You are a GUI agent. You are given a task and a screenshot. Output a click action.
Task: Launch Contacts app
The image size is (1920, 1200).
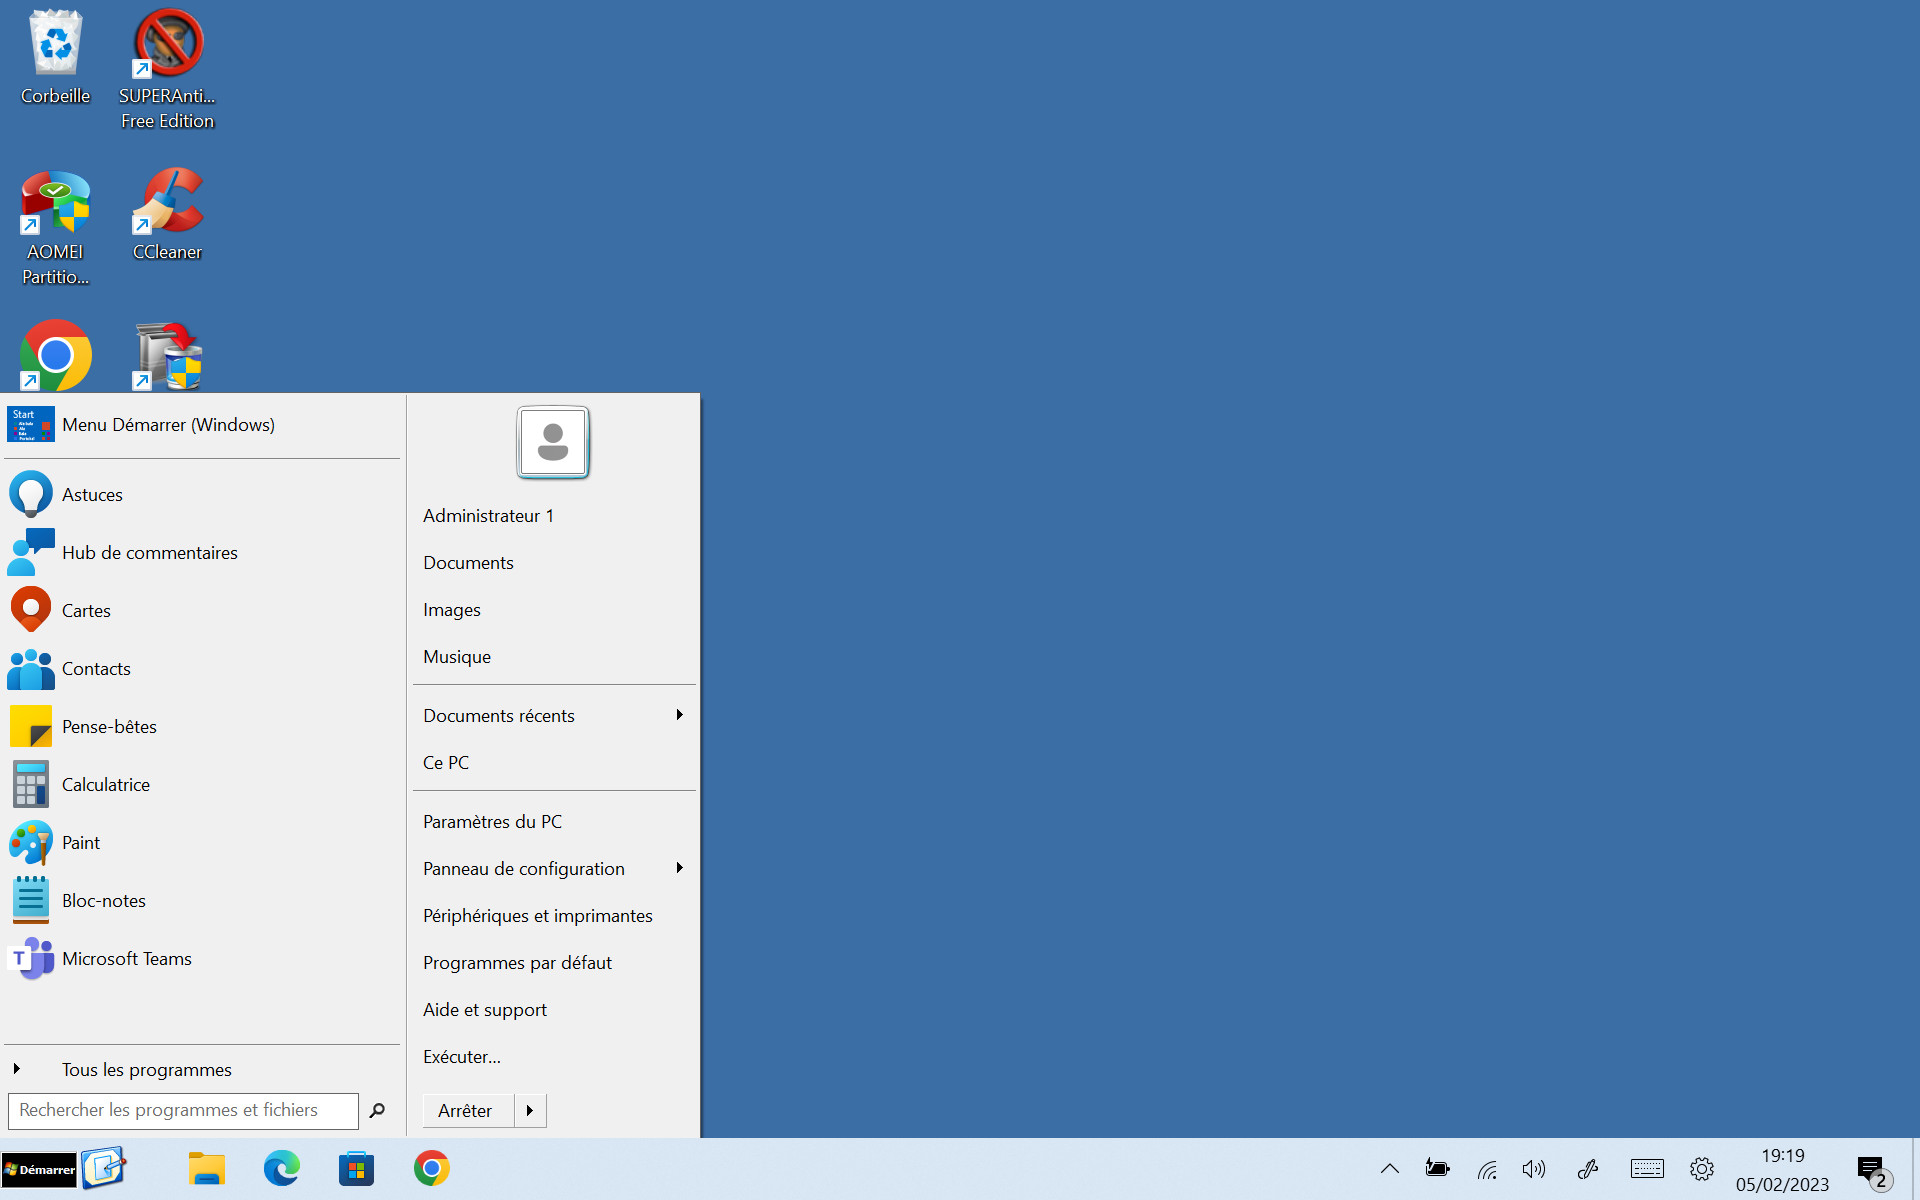tap(202, 668)
